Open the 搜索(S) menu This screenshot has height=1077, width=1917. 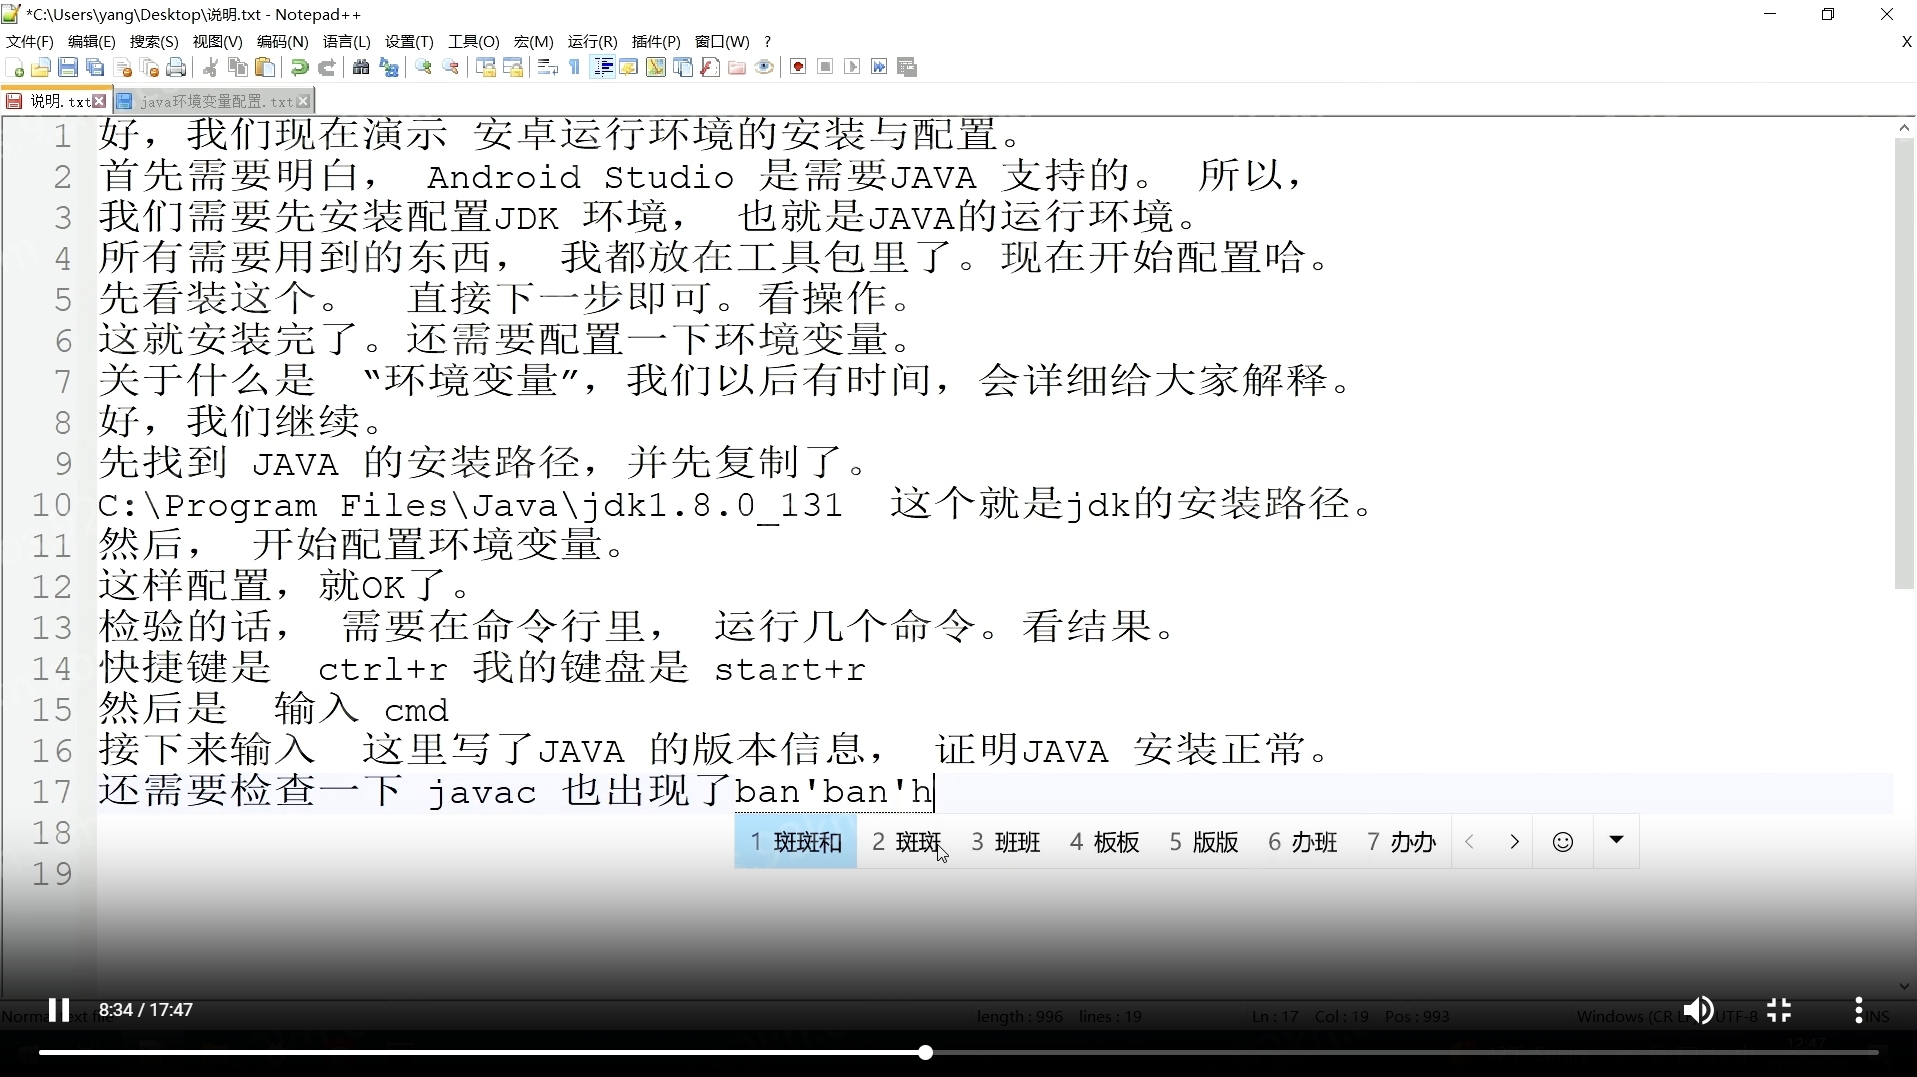click(x=154, y=41)
